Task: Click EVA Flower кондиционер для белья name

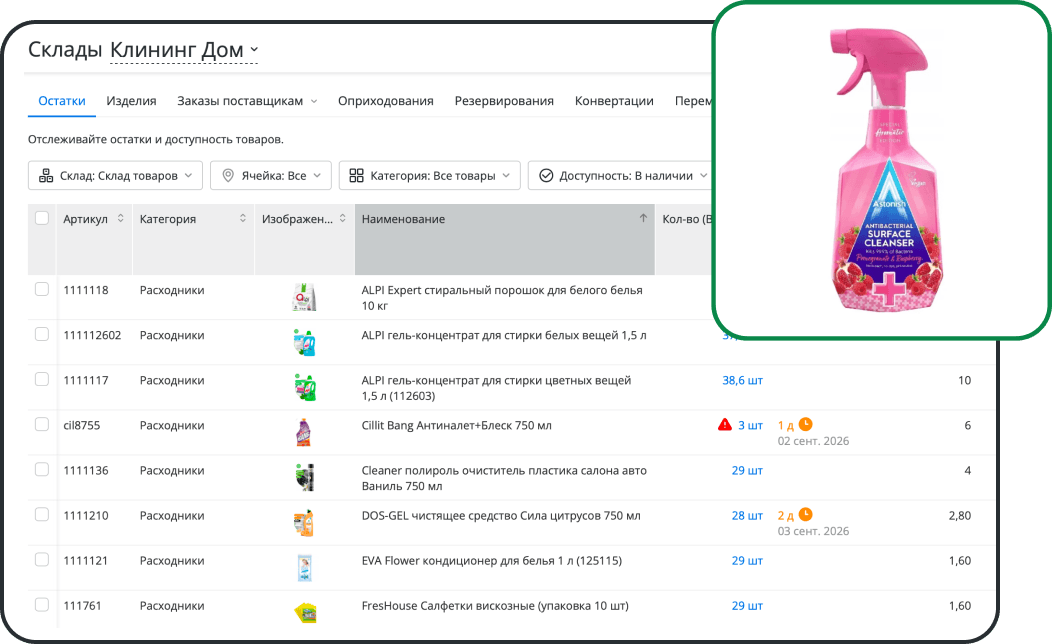Action: point(492,560)
